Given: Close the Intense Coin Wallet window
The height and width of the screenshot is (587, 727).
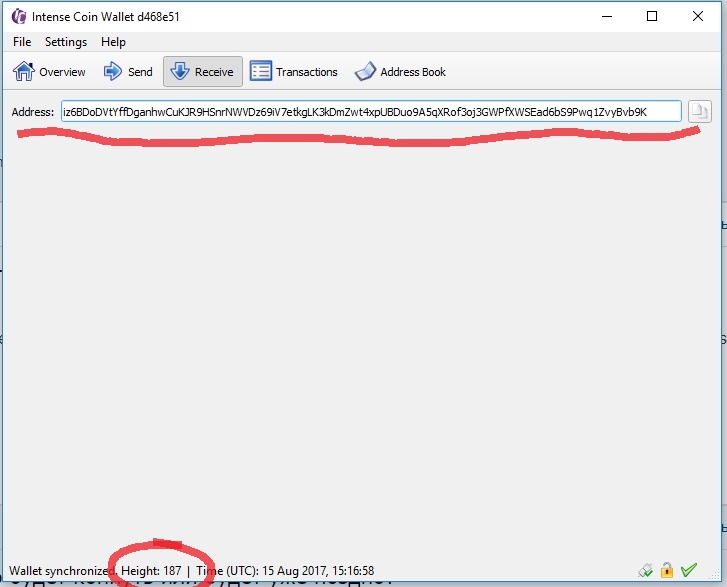Looking at the screenshot, I should (x=697, y=16).
